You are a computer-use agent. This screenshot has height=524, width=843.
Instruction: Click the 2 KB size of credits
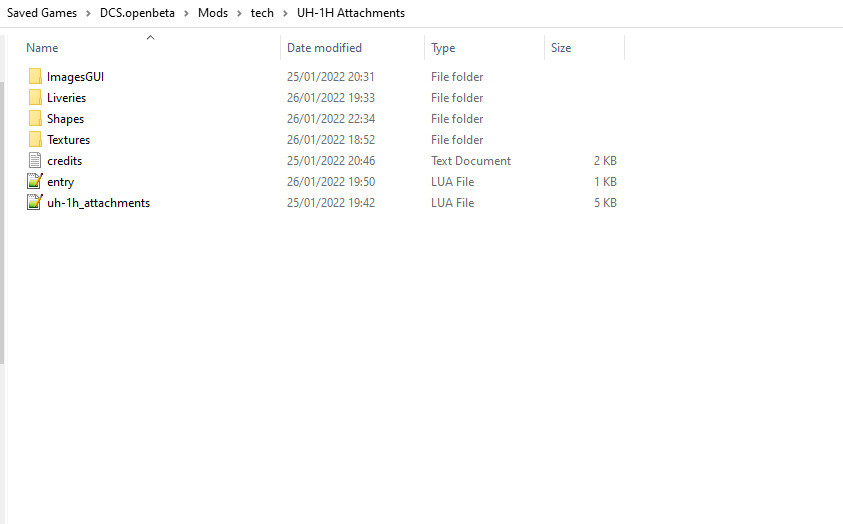coord(605,161)
